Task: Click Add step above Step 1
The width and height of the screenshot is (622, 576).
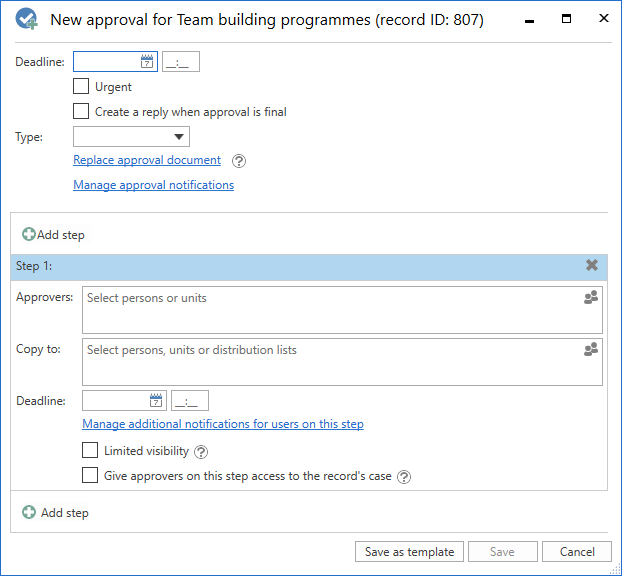Action: (x=54, y=235)
